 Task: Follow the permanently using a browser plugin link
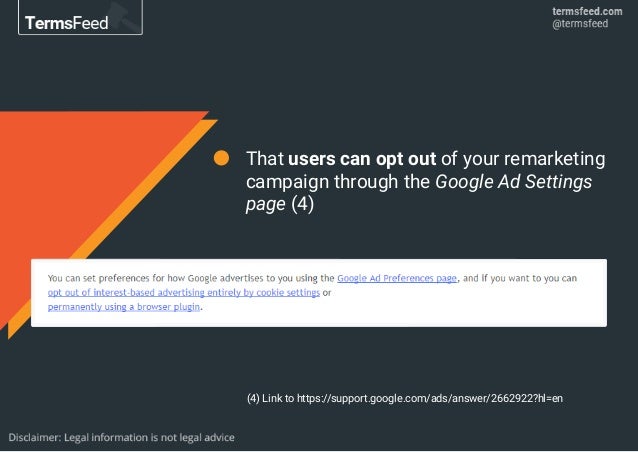pos(124,308)
